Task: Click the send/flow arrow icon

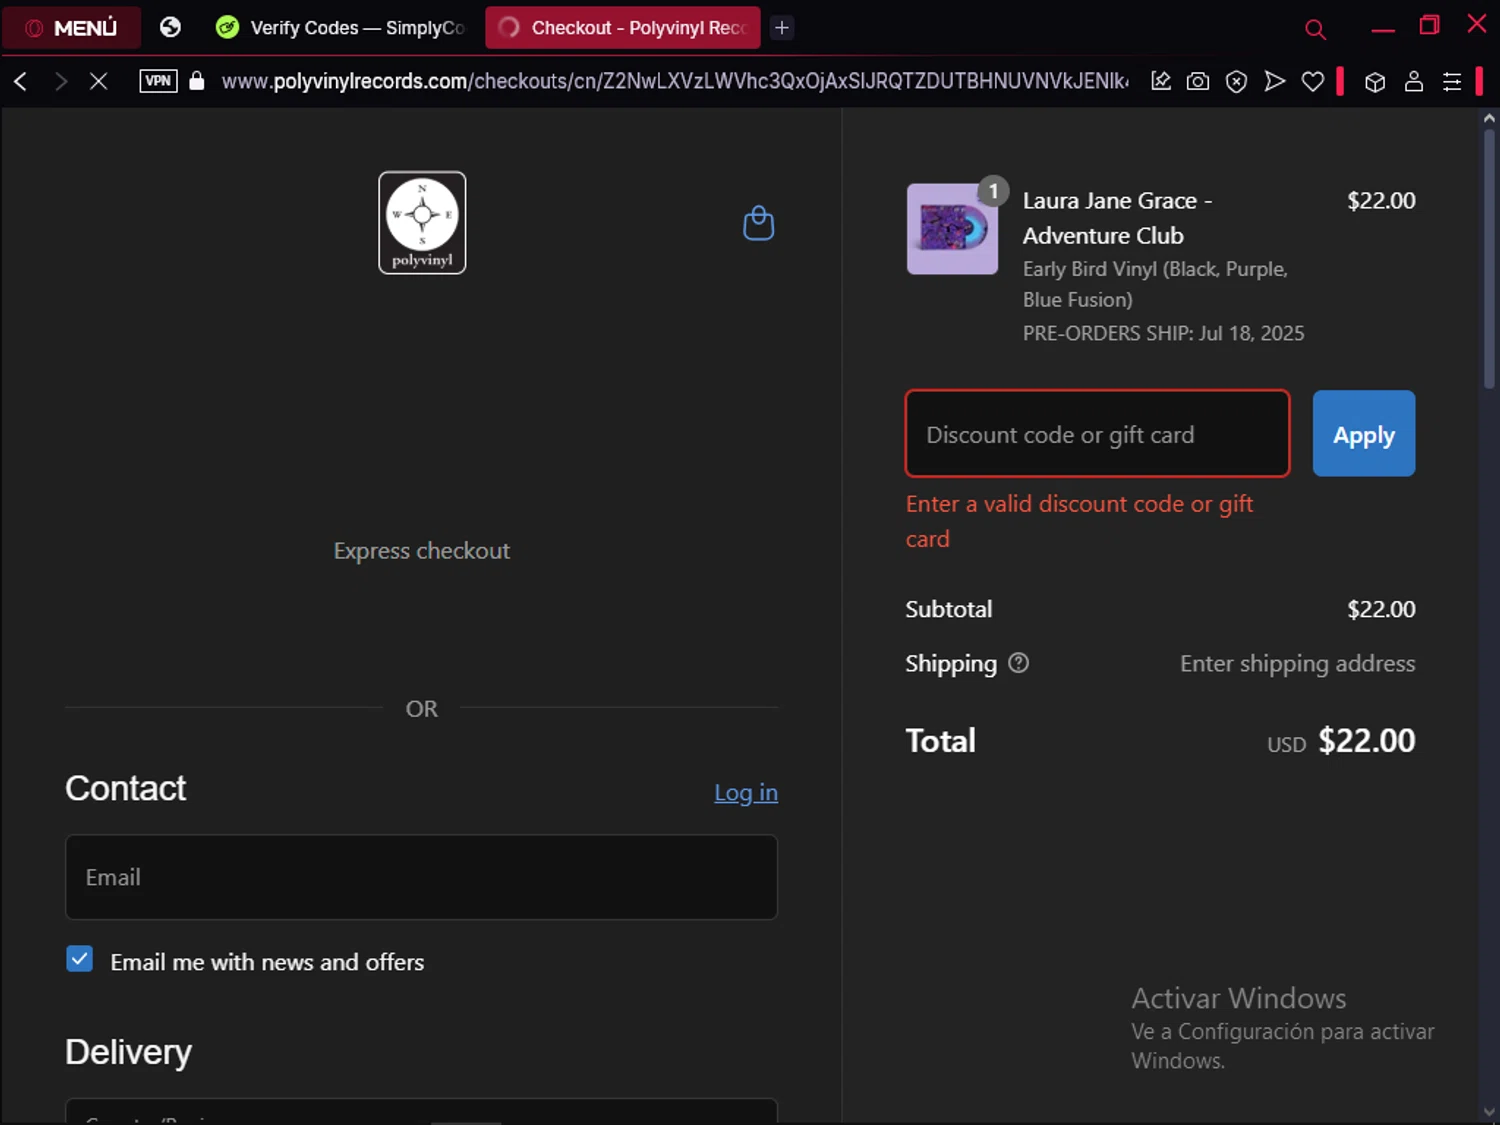Action: (x=1275, y=81)
